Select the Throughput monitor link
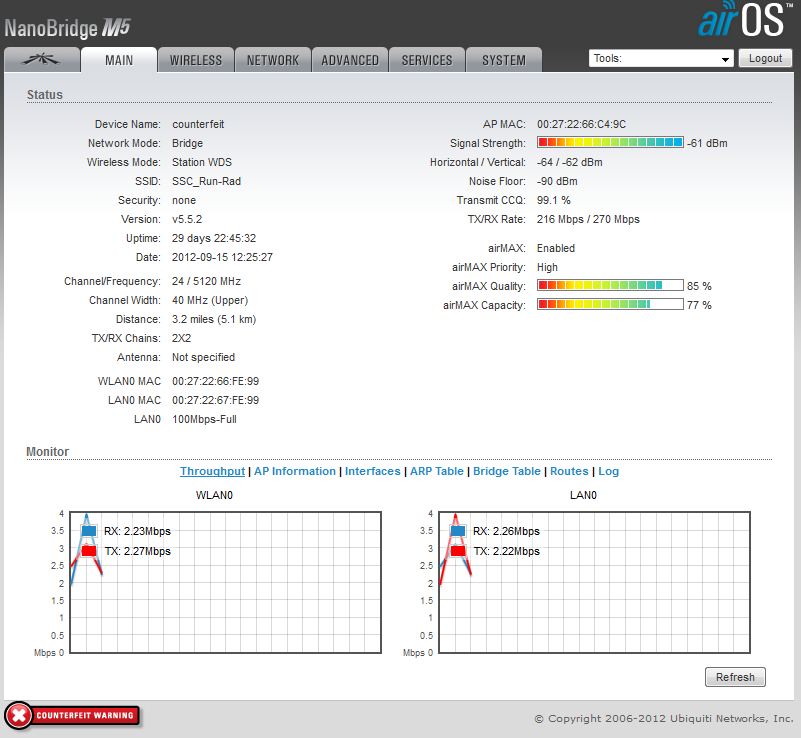Viewport: 801px width, 738px height. click(213, 471)
